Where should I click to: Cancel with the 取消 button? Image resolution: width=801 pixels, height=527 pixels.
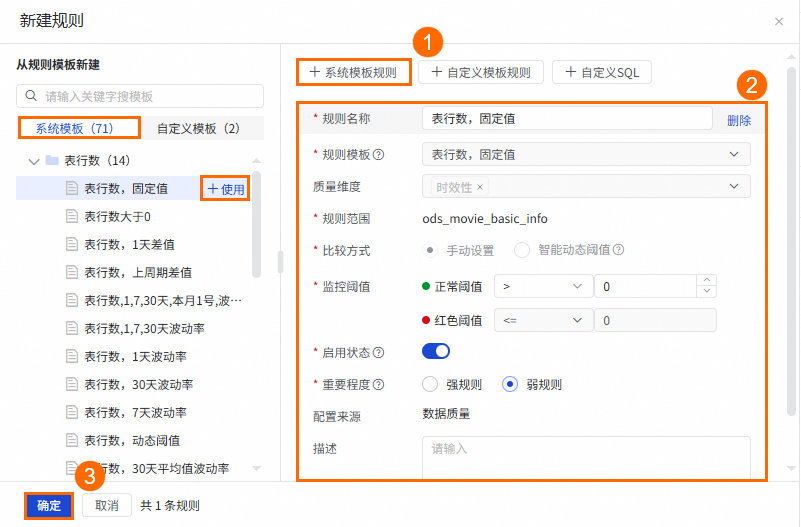pyautogui.click(x=107, y=506)
